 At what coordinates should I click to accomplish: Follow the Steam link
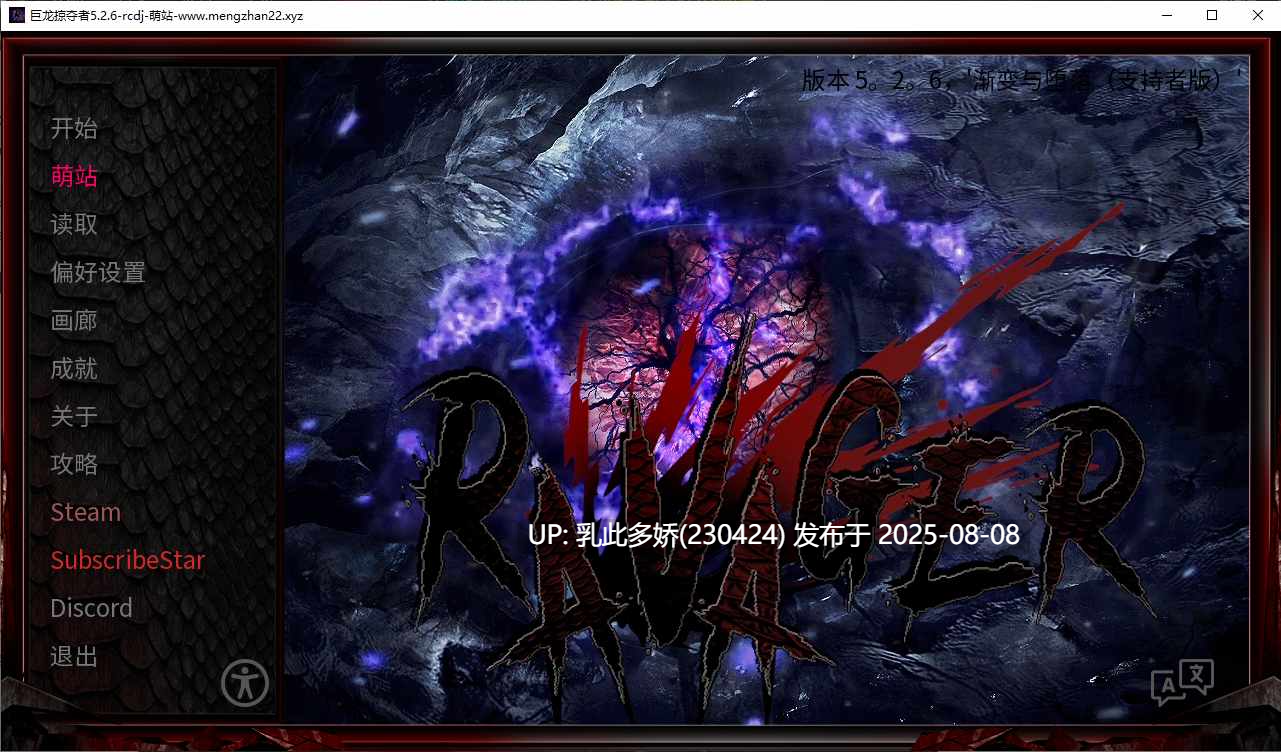(x=86, y=512)
